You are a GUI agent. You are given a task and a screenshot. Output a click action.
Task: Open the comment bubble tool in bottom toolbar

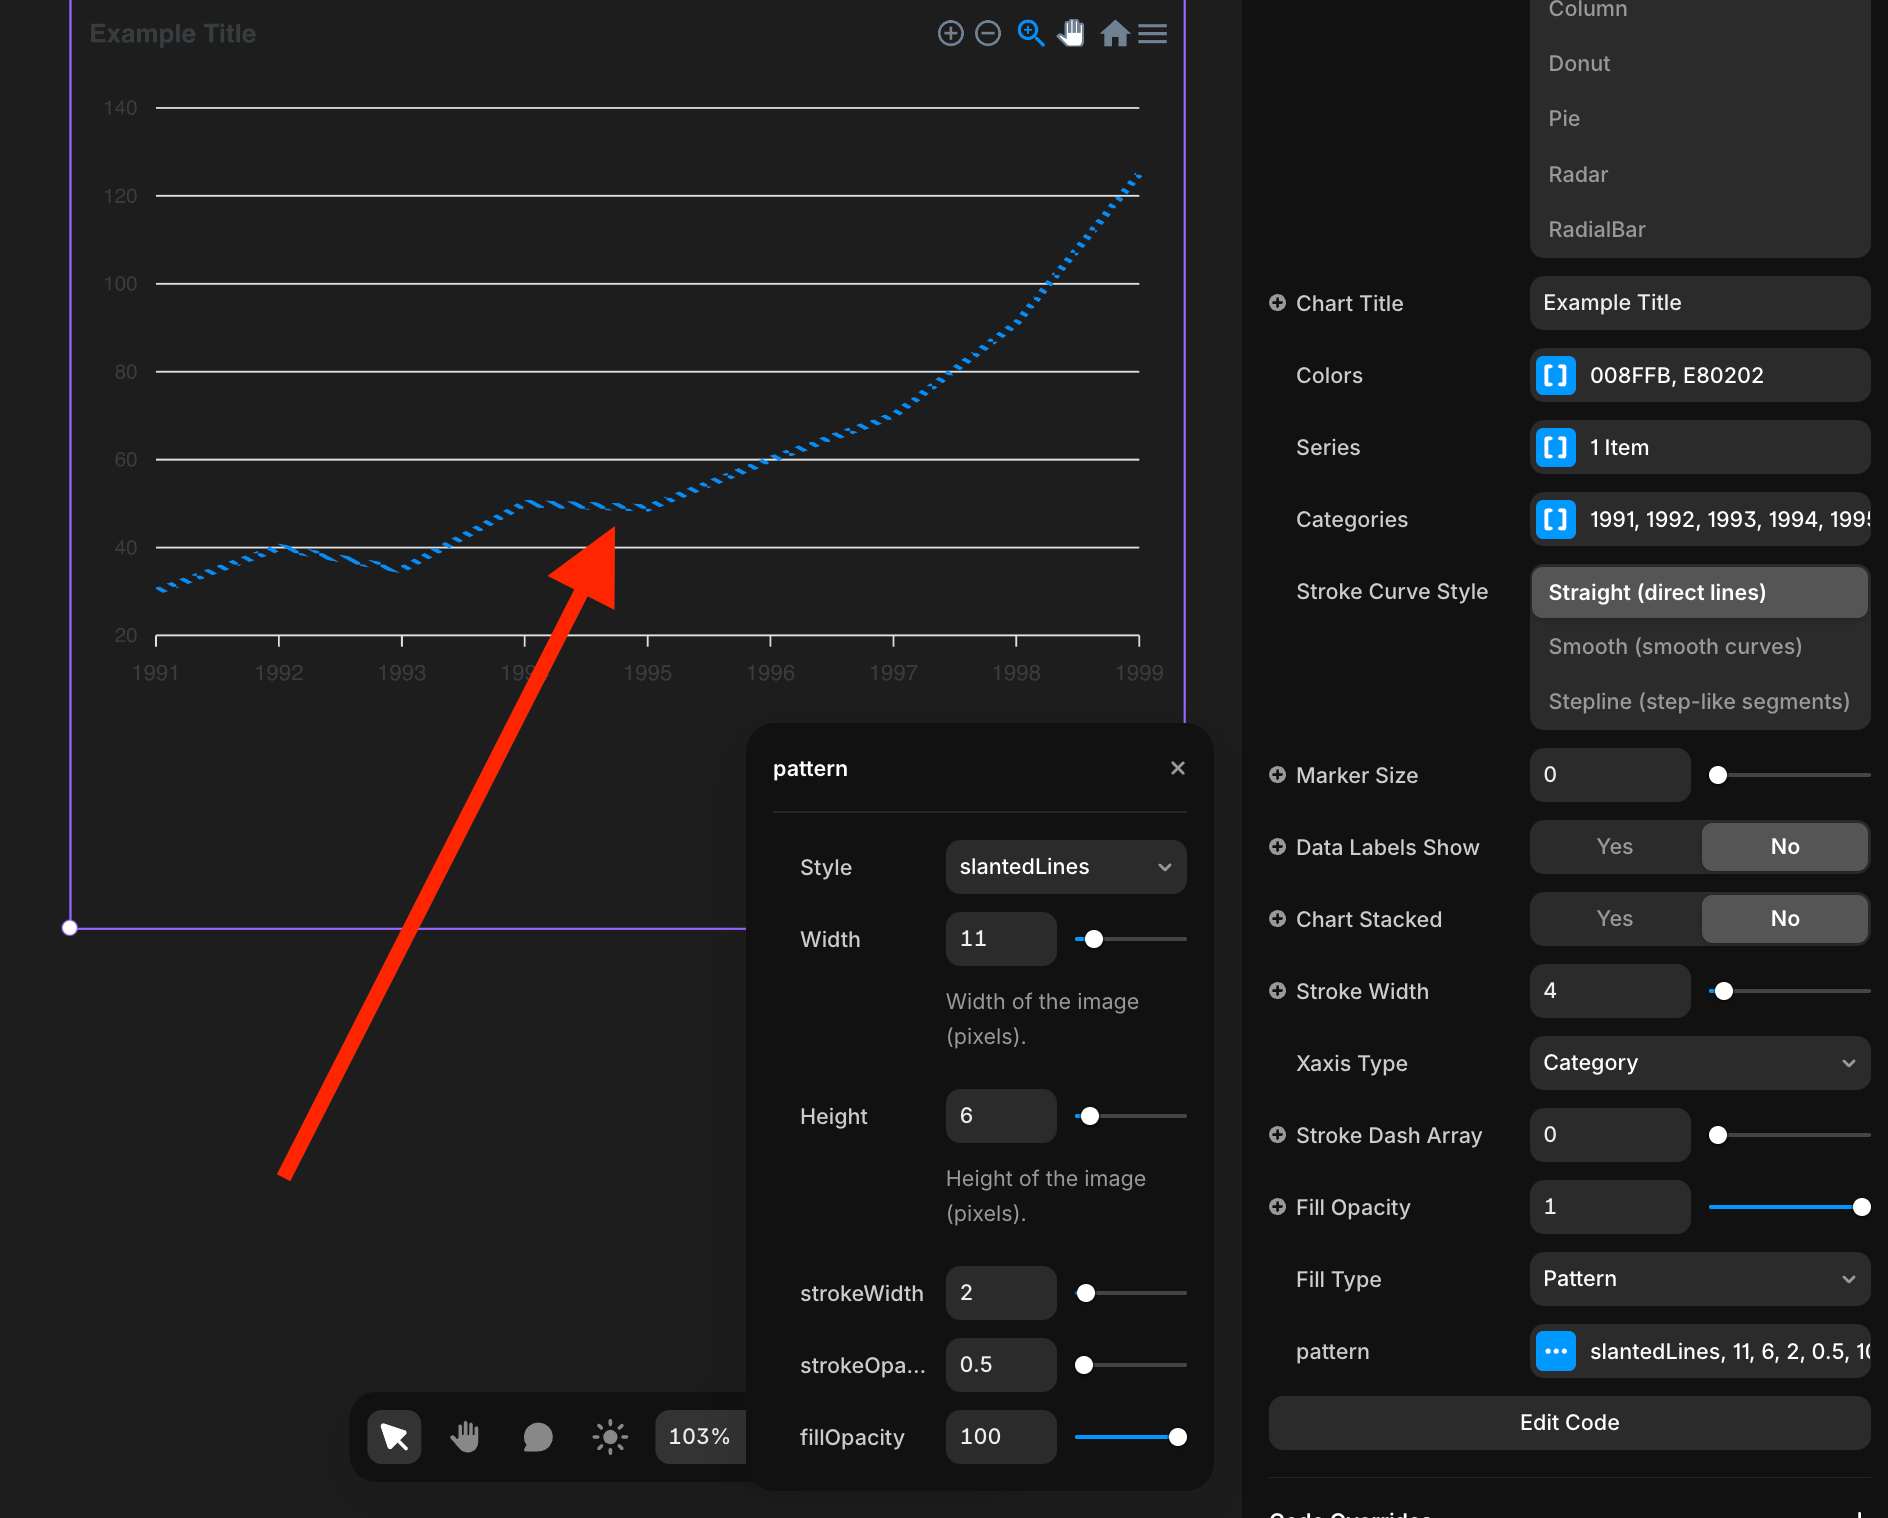coord(537,1437)
